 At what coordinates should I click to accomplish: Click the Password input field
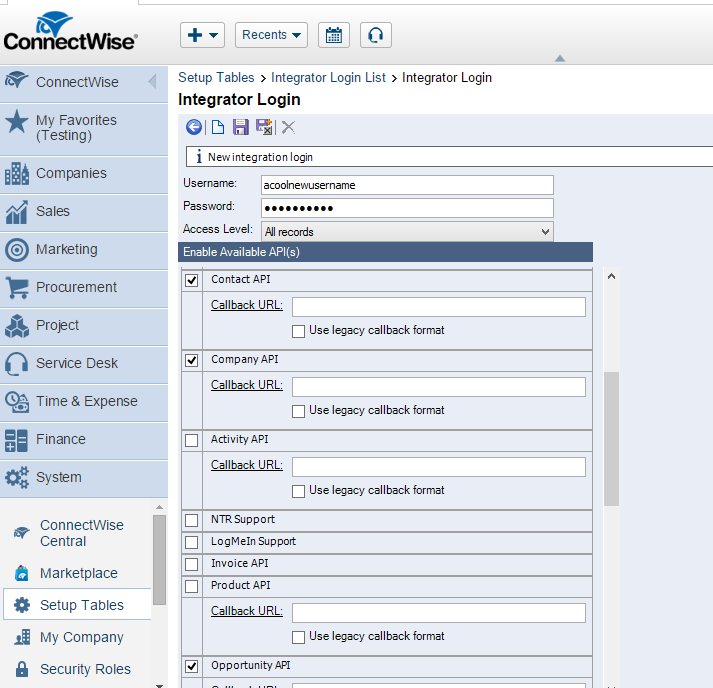click(x=407, y=208)
